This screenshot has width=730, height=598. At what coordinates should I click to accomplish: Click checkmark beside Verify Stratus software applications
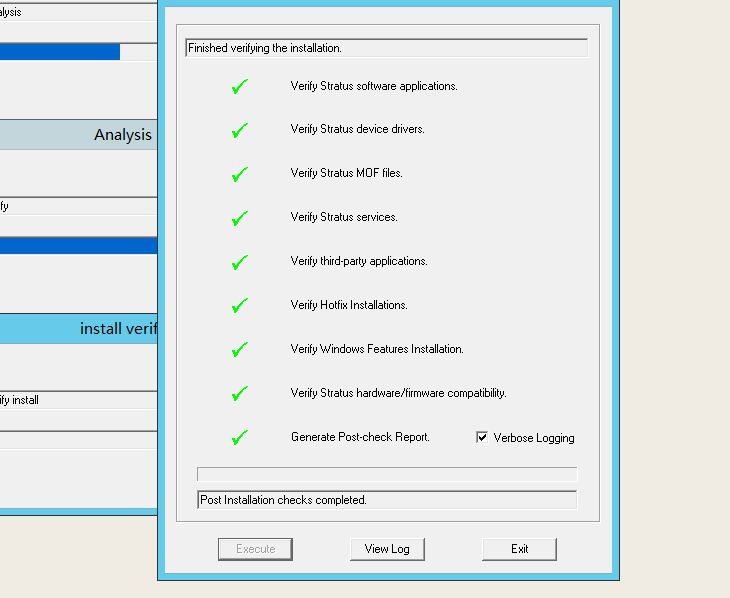click(240, 86)
